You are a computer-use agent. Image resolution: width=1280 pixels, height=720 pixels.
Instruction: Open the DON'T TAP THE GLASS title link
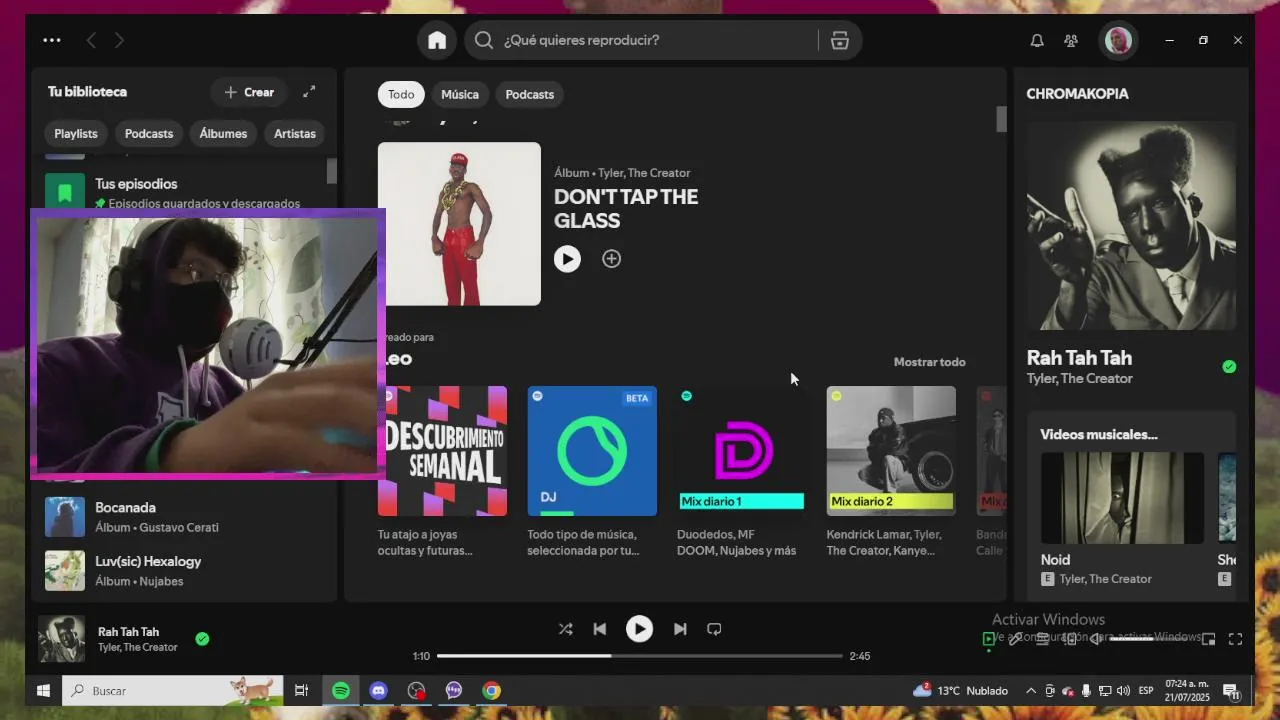click(x=626, y=208)
